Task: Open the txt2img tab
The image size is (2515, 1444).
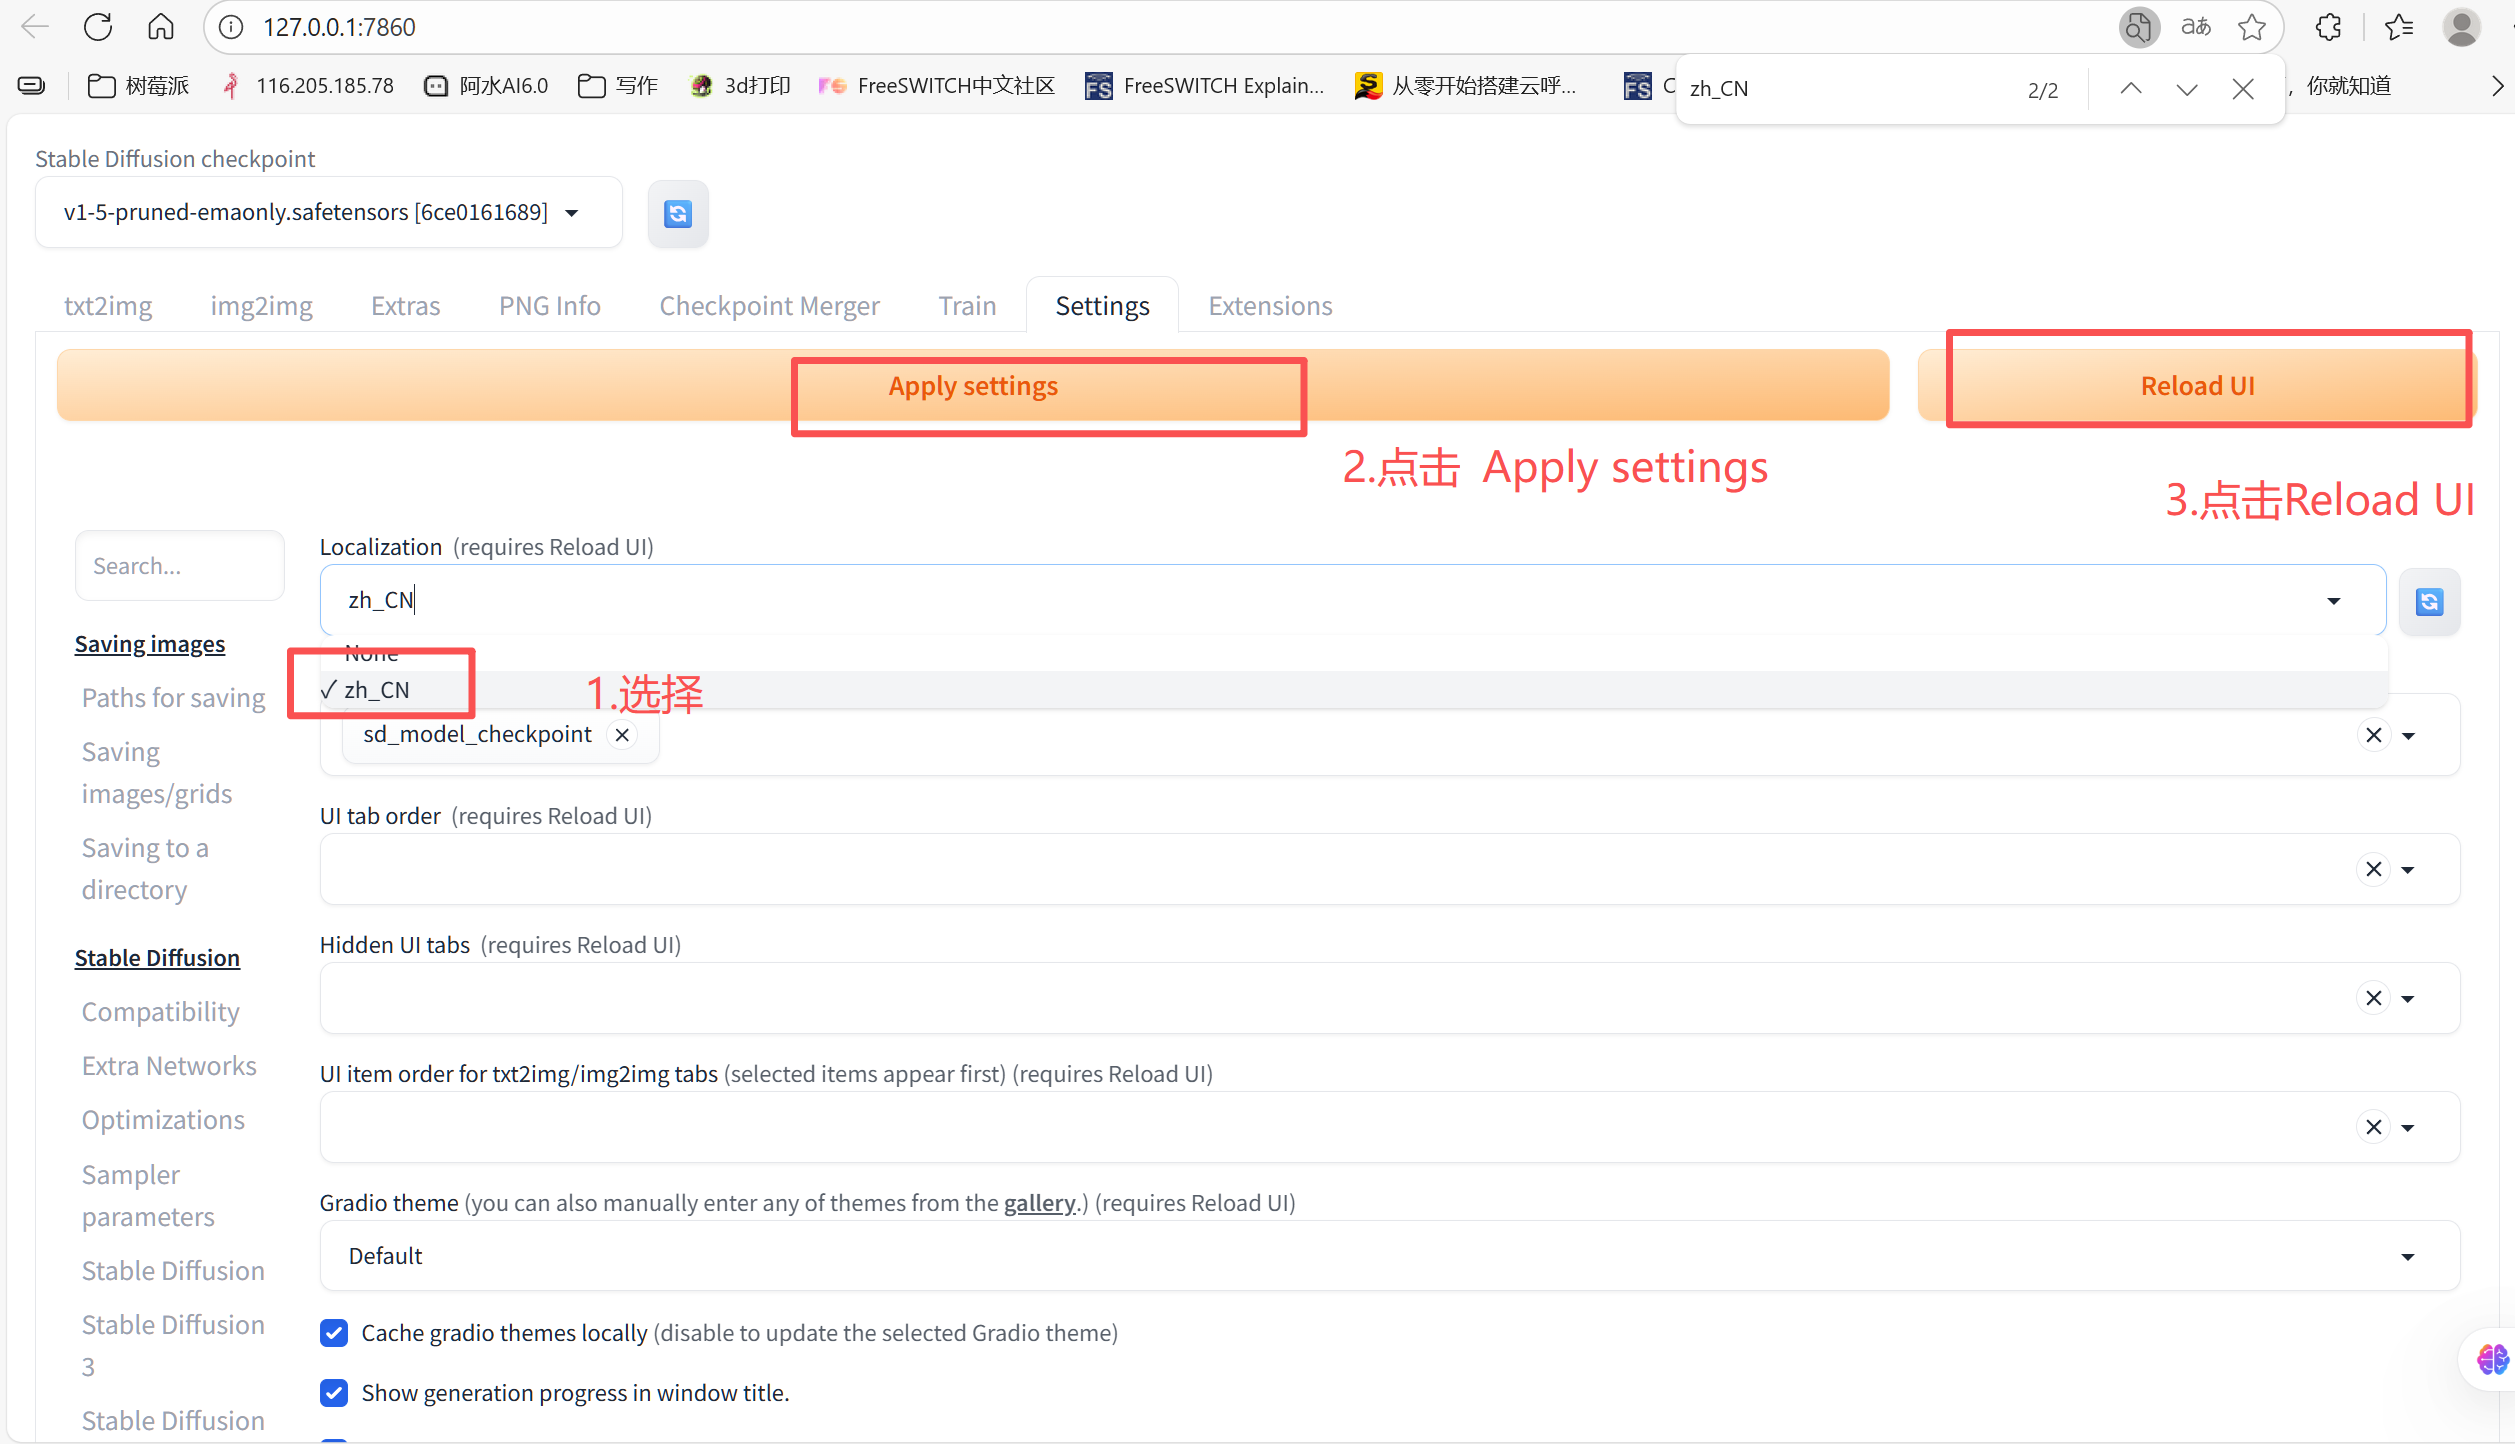Action: click(x=108, y=306)
